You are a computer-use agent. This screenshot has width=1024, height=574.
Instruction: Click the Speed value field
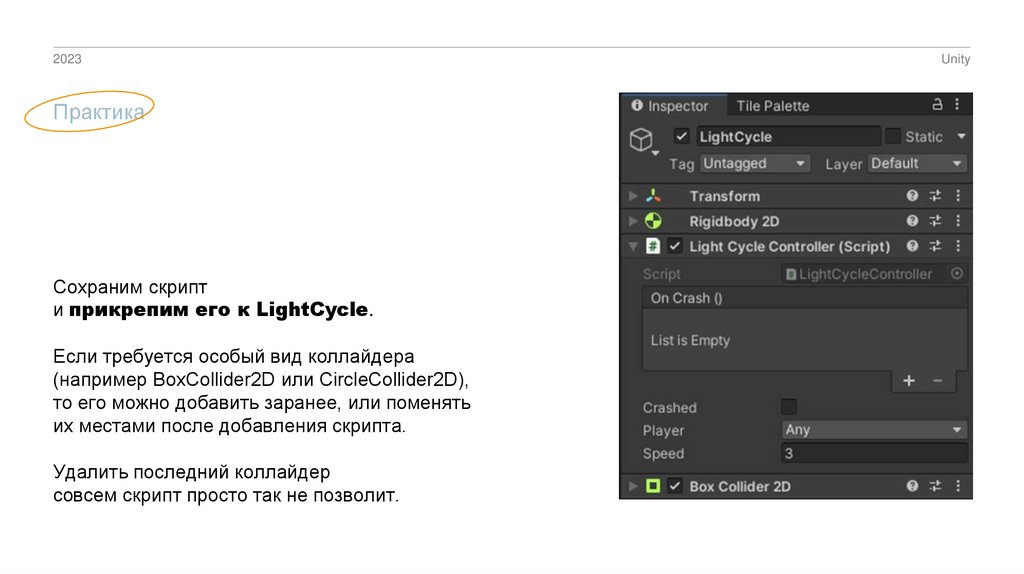(874, 453)
